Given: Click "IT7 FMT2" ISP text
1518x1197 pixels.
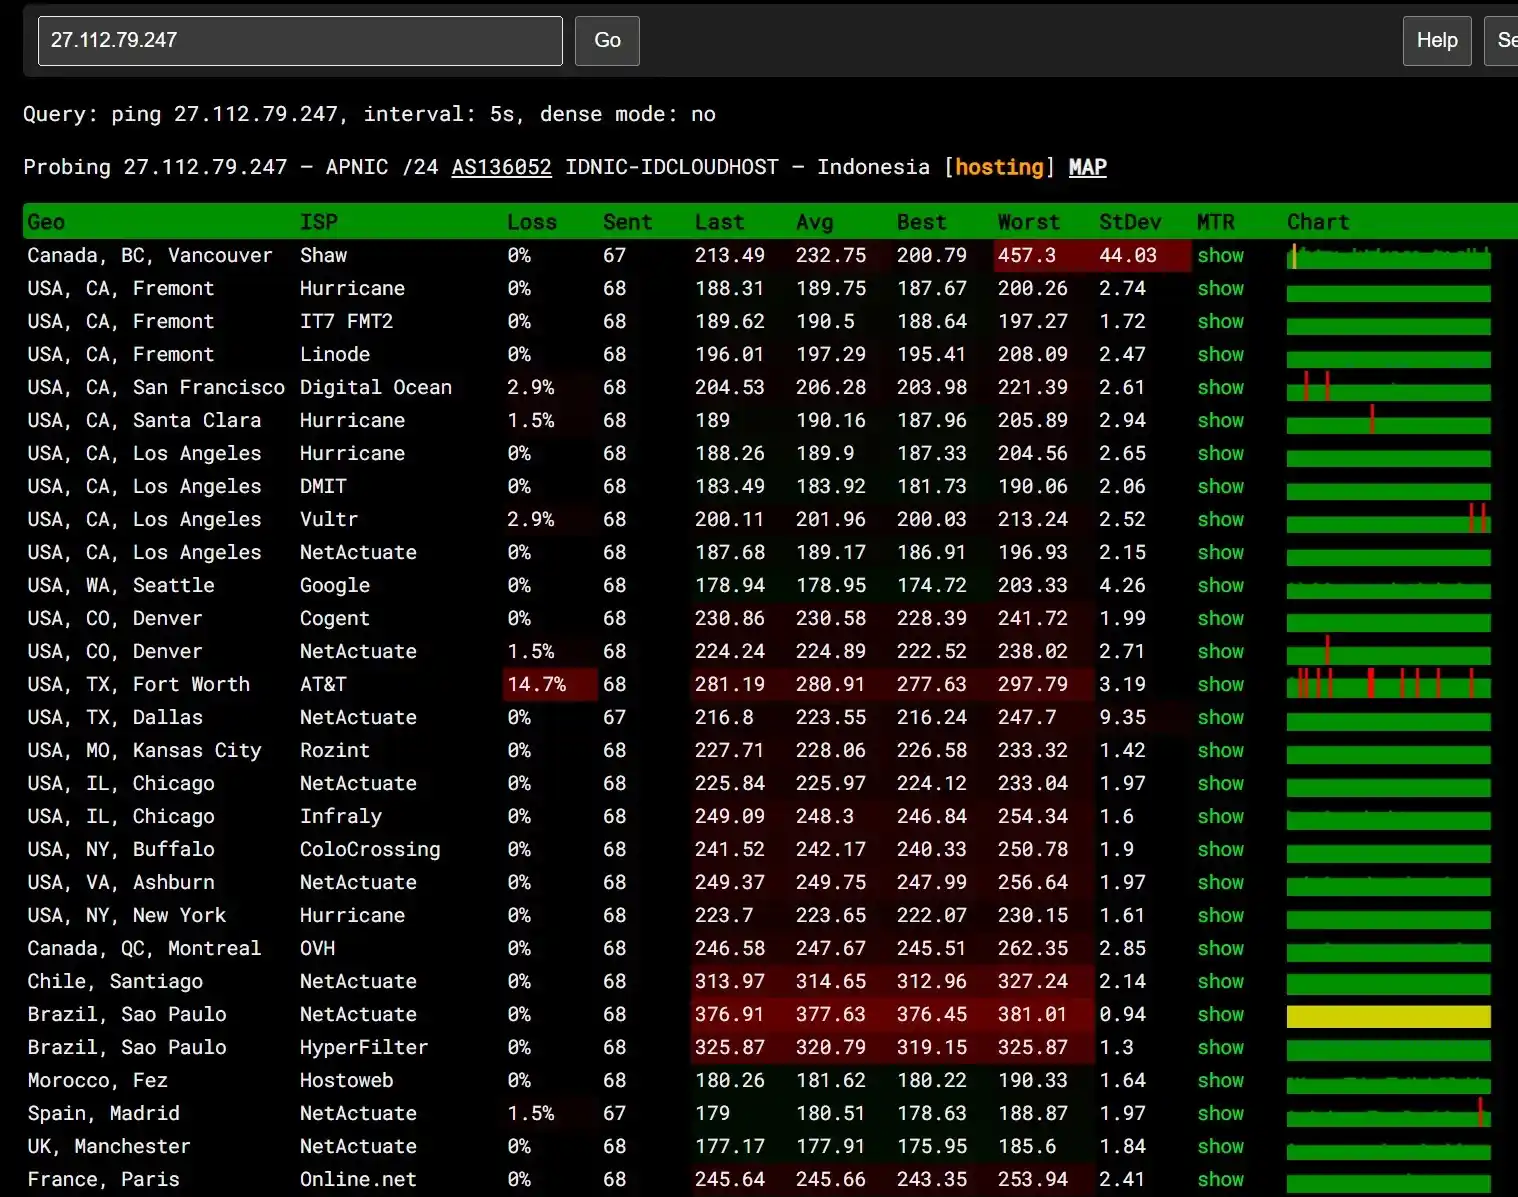Looking at the screenshot, I should [347, 322].
